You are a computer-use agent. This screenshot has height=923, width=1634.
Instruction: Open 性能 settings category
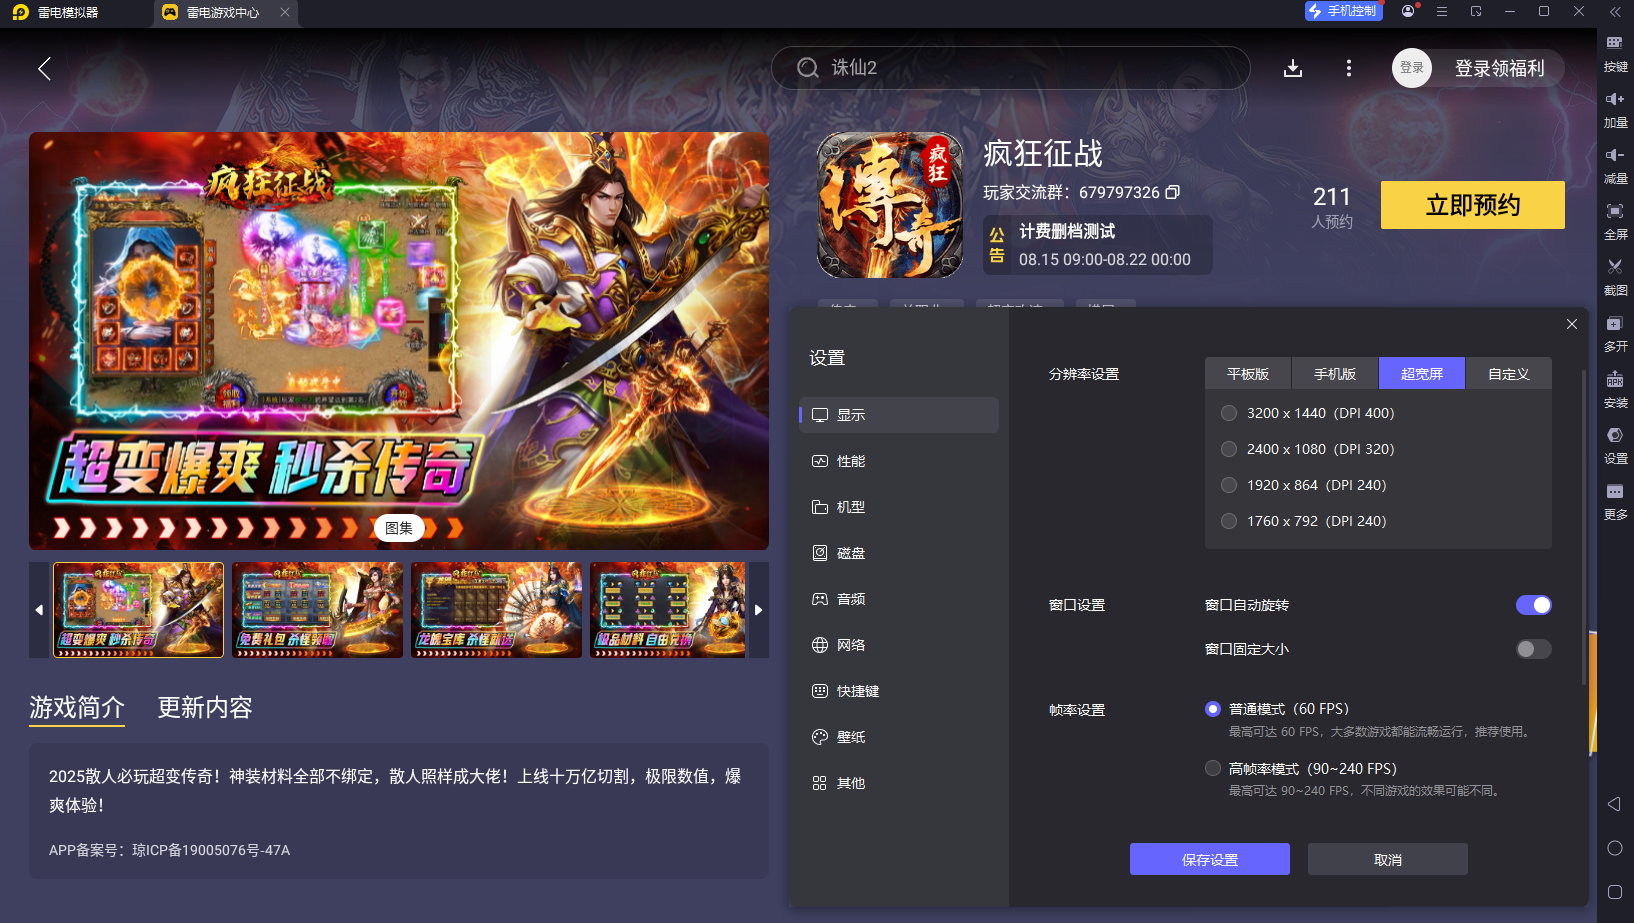tap(899, 461)
